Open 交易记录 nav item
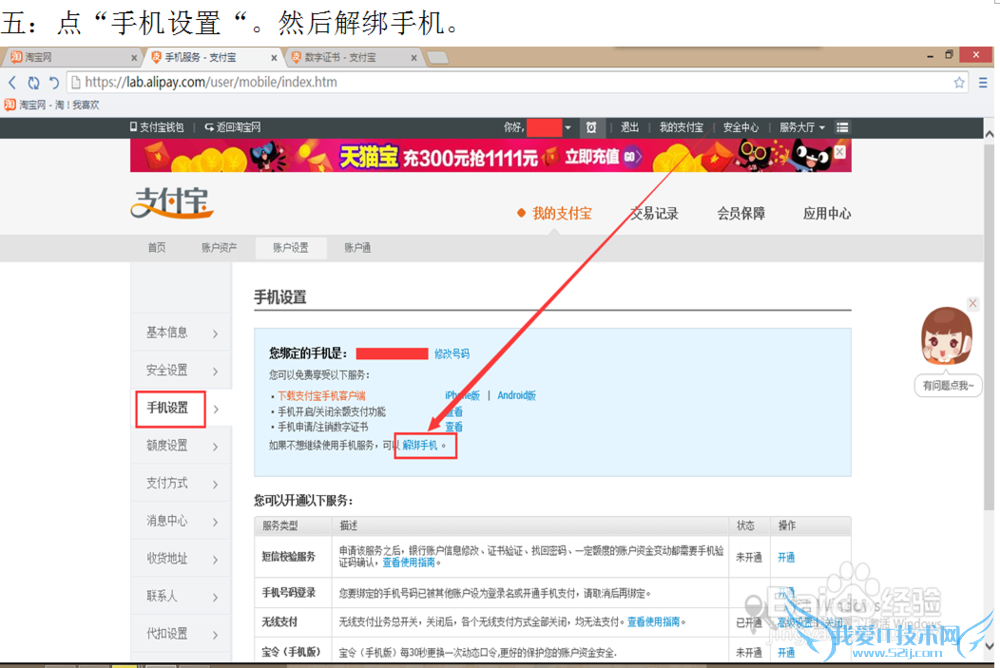Image resolution: width=1000 pixels, height=668 pixels. (x=654, y=214)
